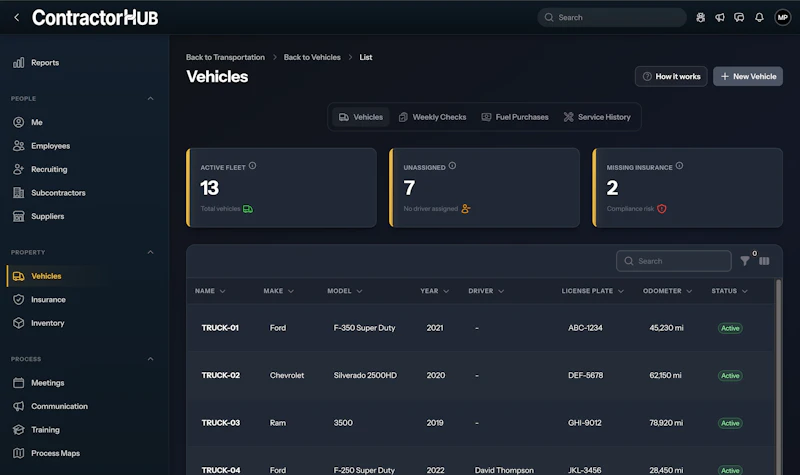Viewport: 800px width, 475px height.
Task: Open the TRUCK-02 row name
Action: [x=220, y=376]
